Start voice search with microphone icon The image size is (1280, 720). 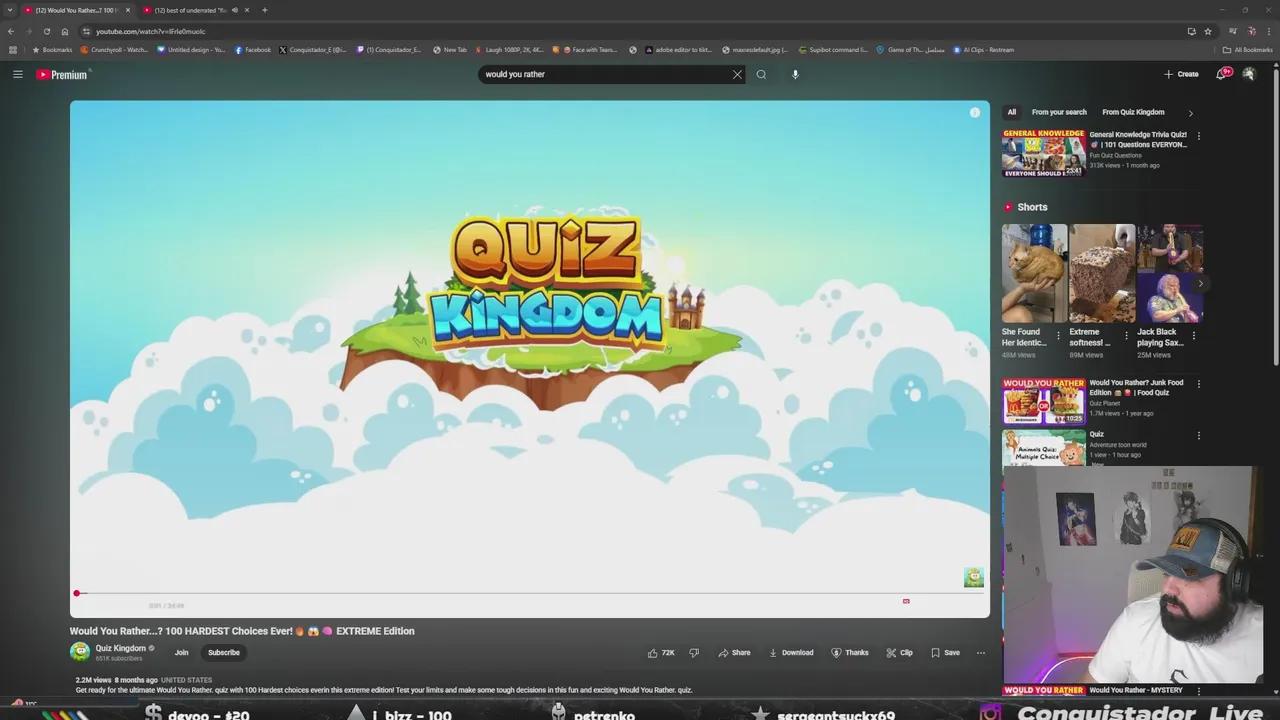coord(795,74)
